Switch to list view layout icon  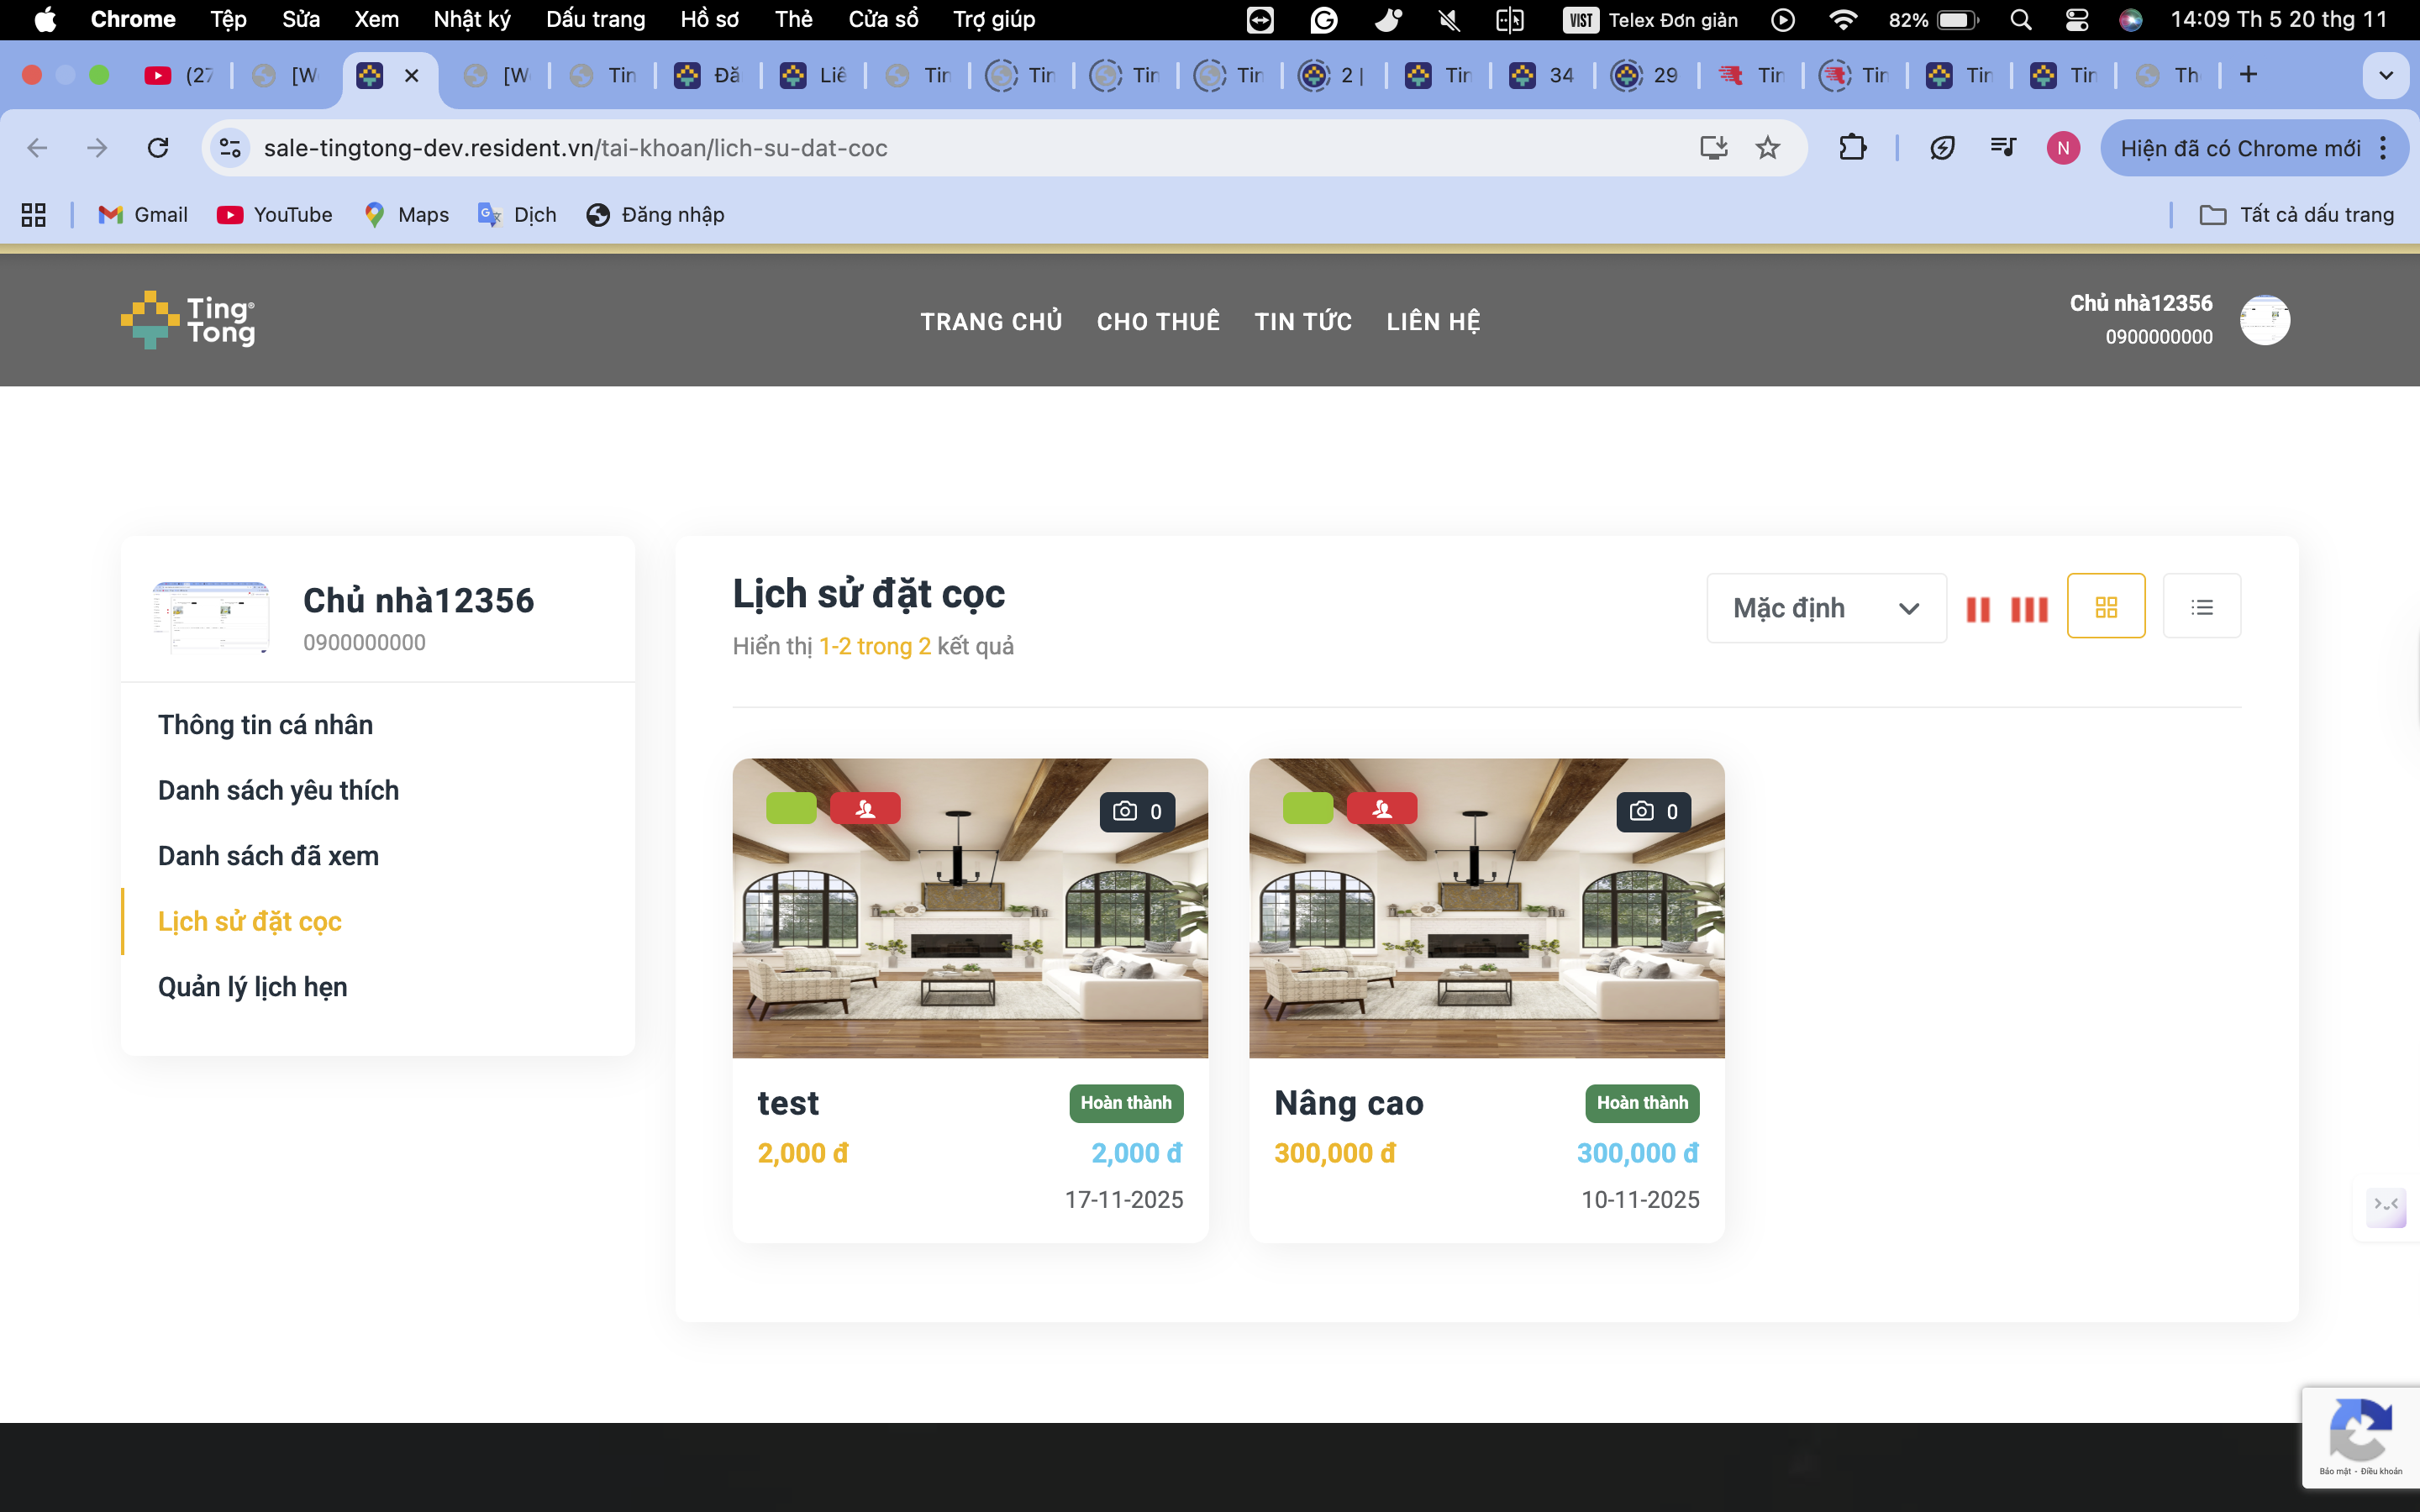point(2201,607)
